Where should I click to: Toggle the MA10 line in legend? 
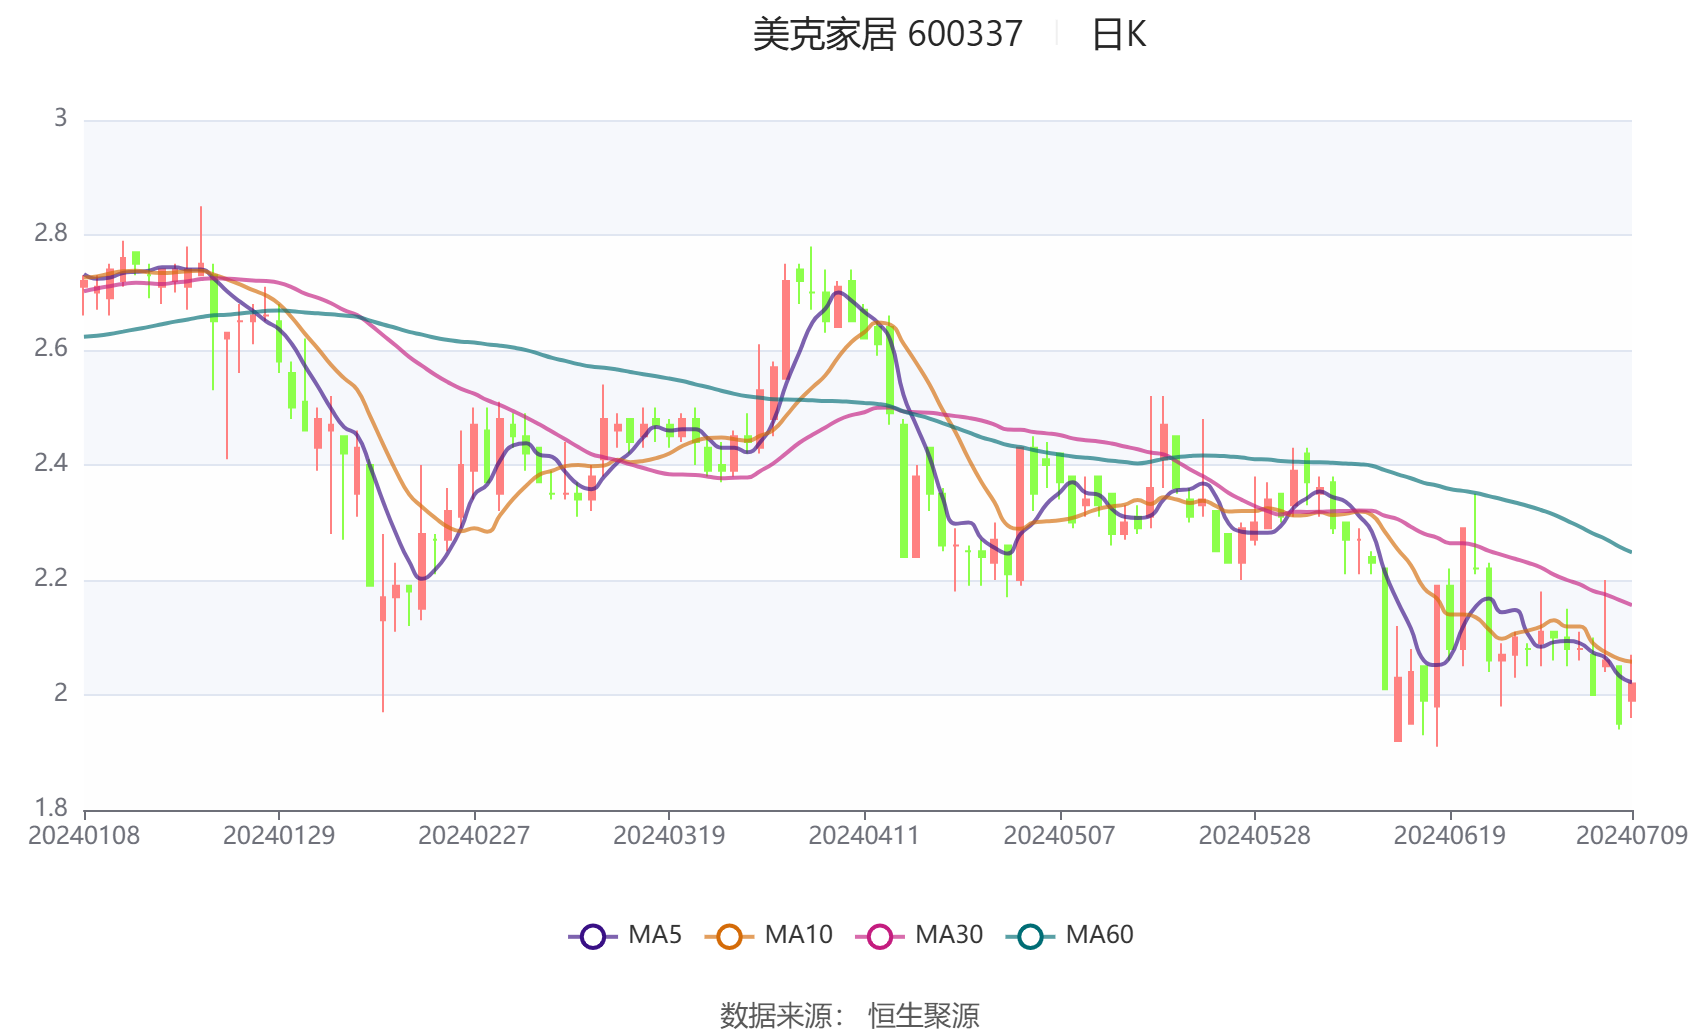[x=768, y=936]
